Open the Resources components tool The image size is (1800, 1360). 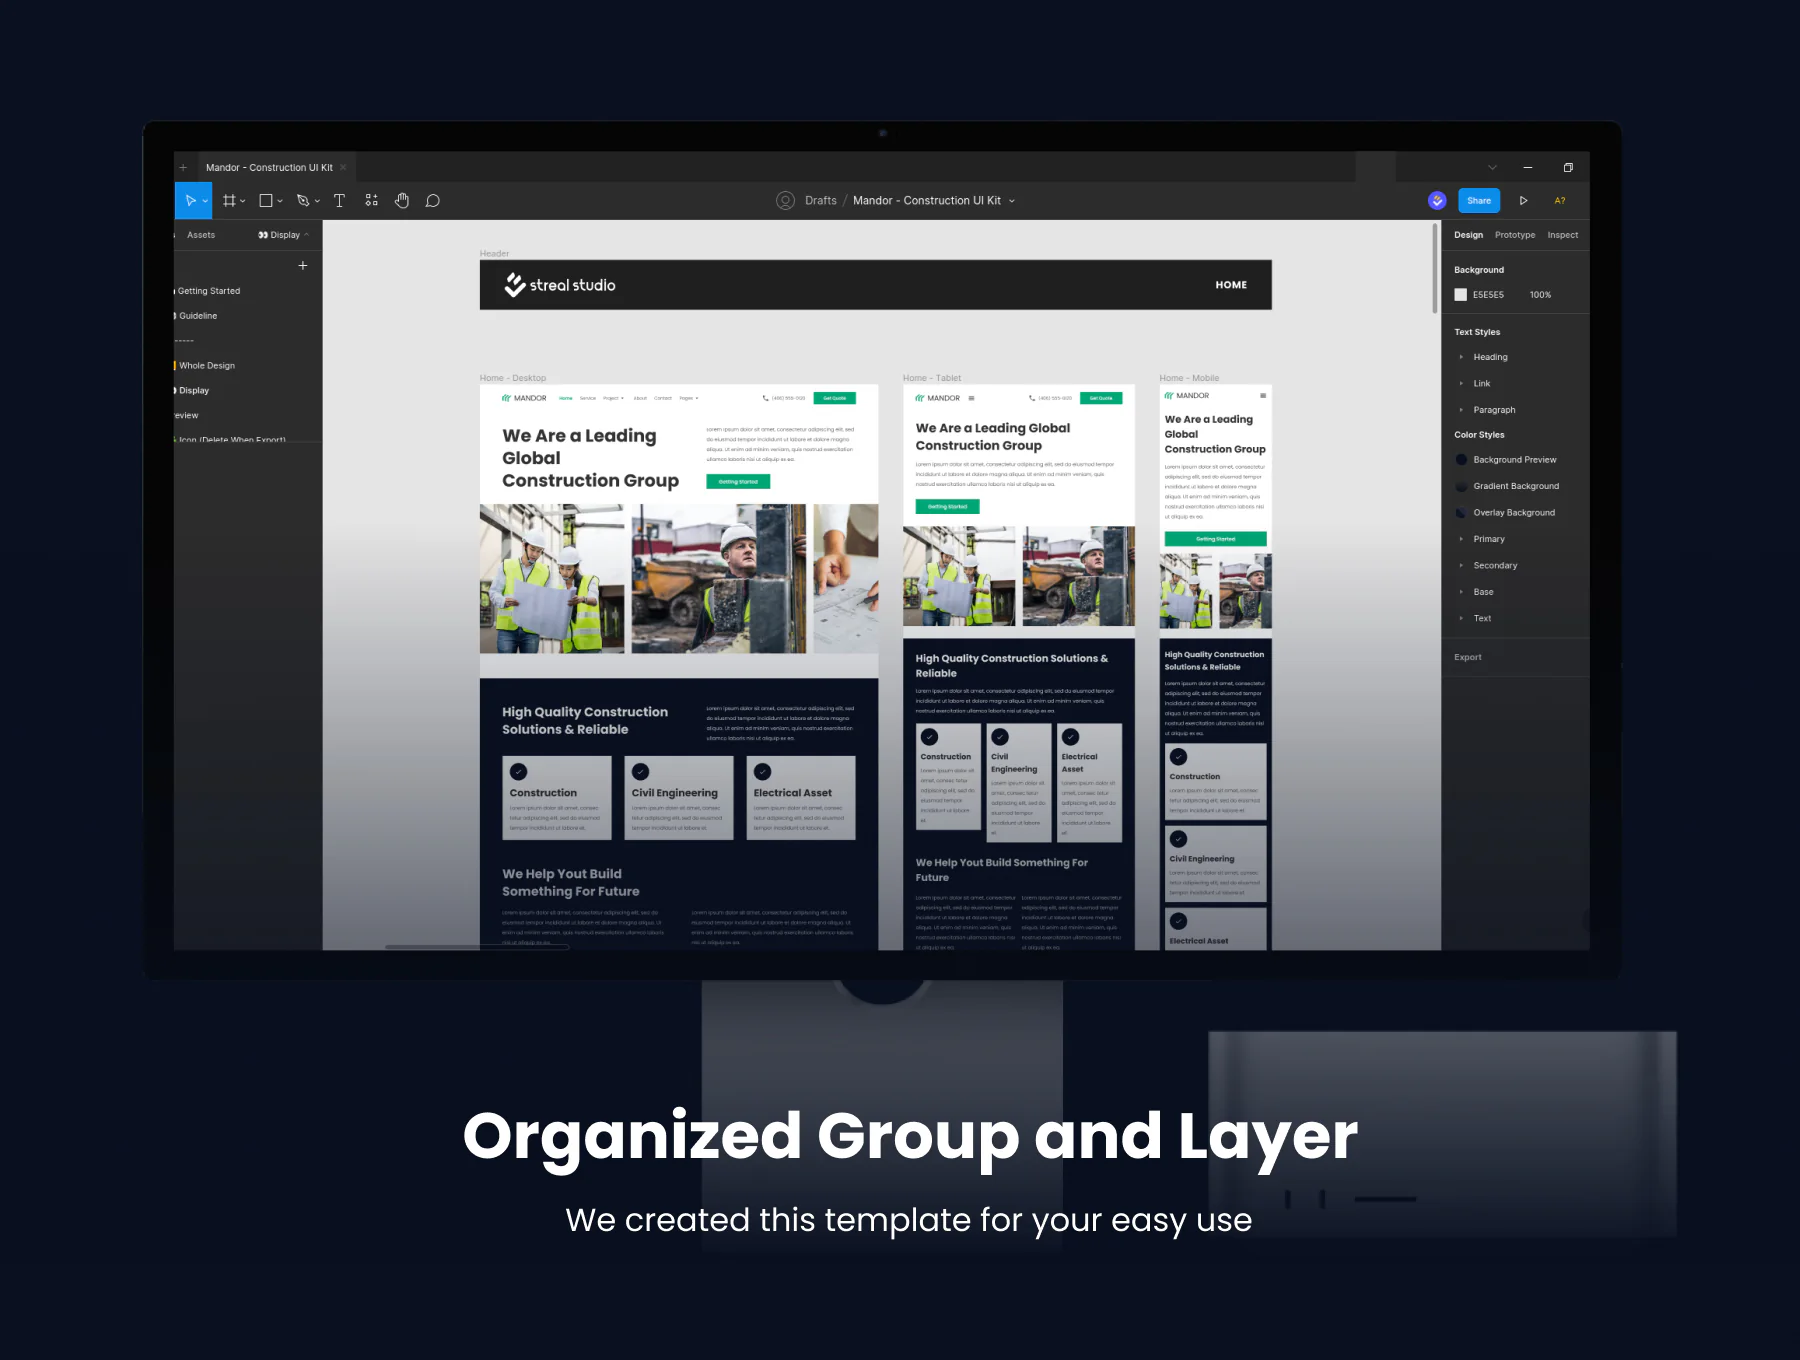click(x=371, y=201)
